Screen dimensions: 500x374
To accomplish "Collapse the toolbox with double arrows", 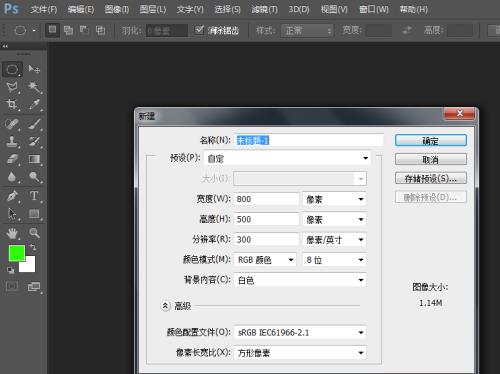I will 5,46.
